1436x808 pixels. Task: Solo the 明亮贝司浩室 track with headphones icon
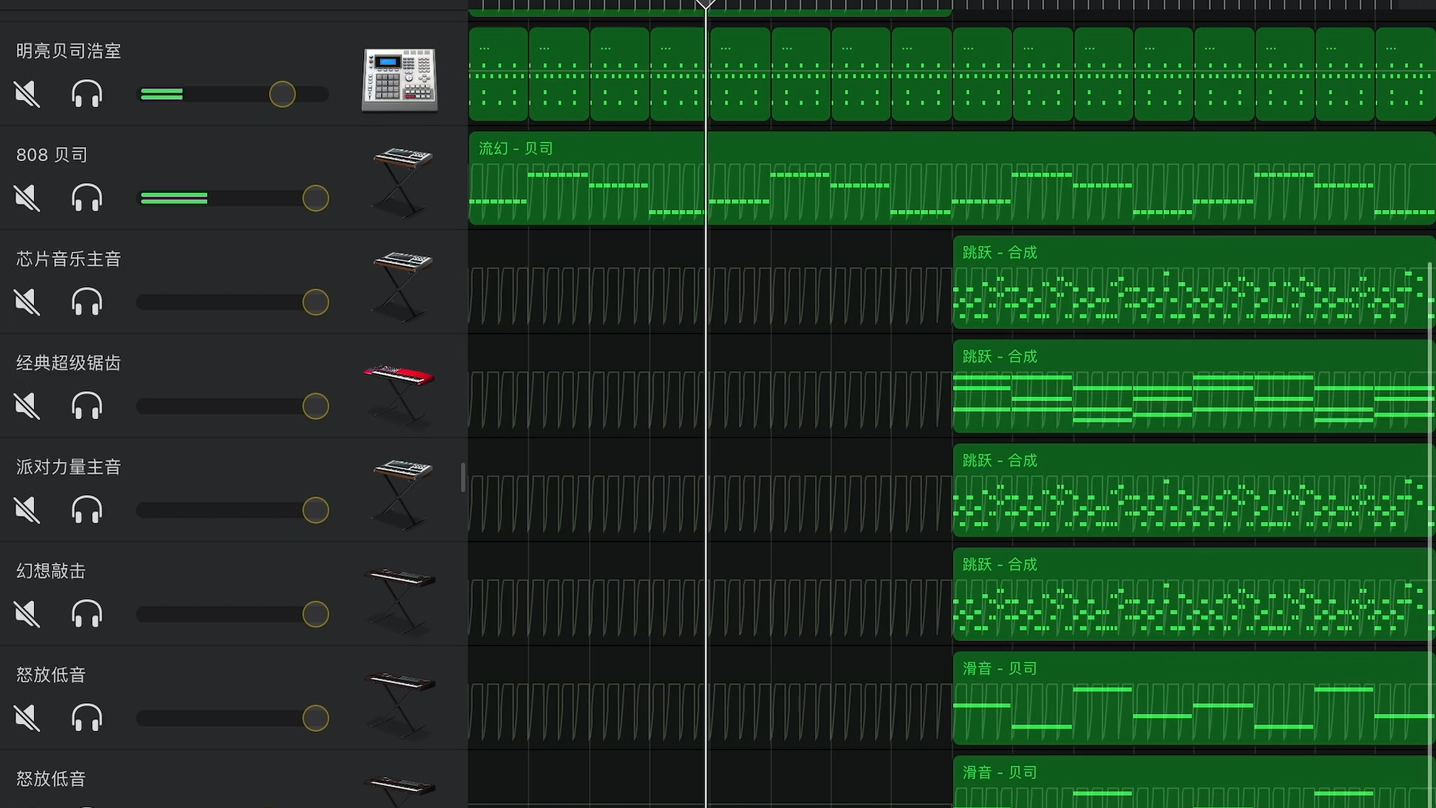tap(87, 94)
